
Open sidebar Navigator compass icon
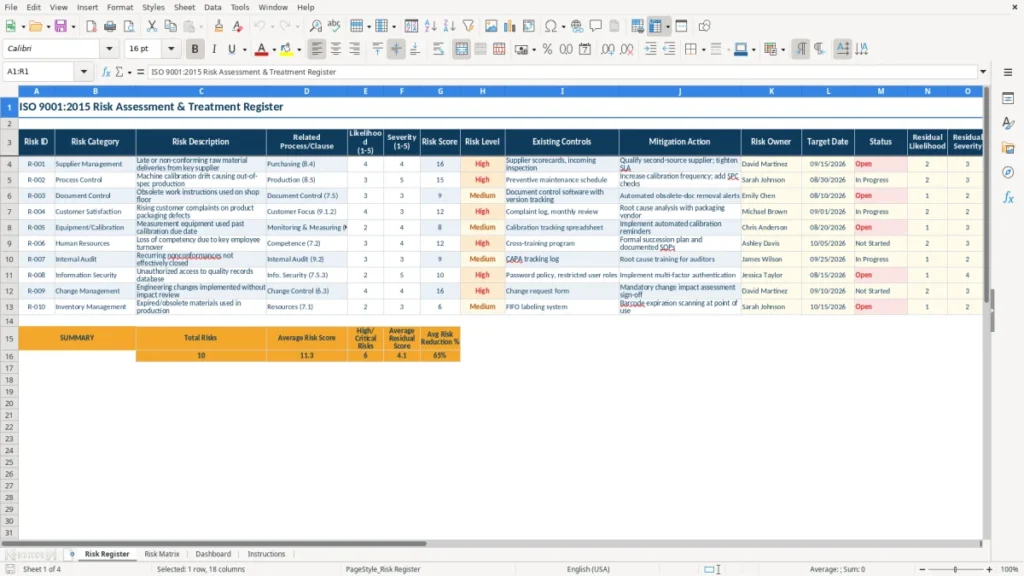pos(1008,172)
